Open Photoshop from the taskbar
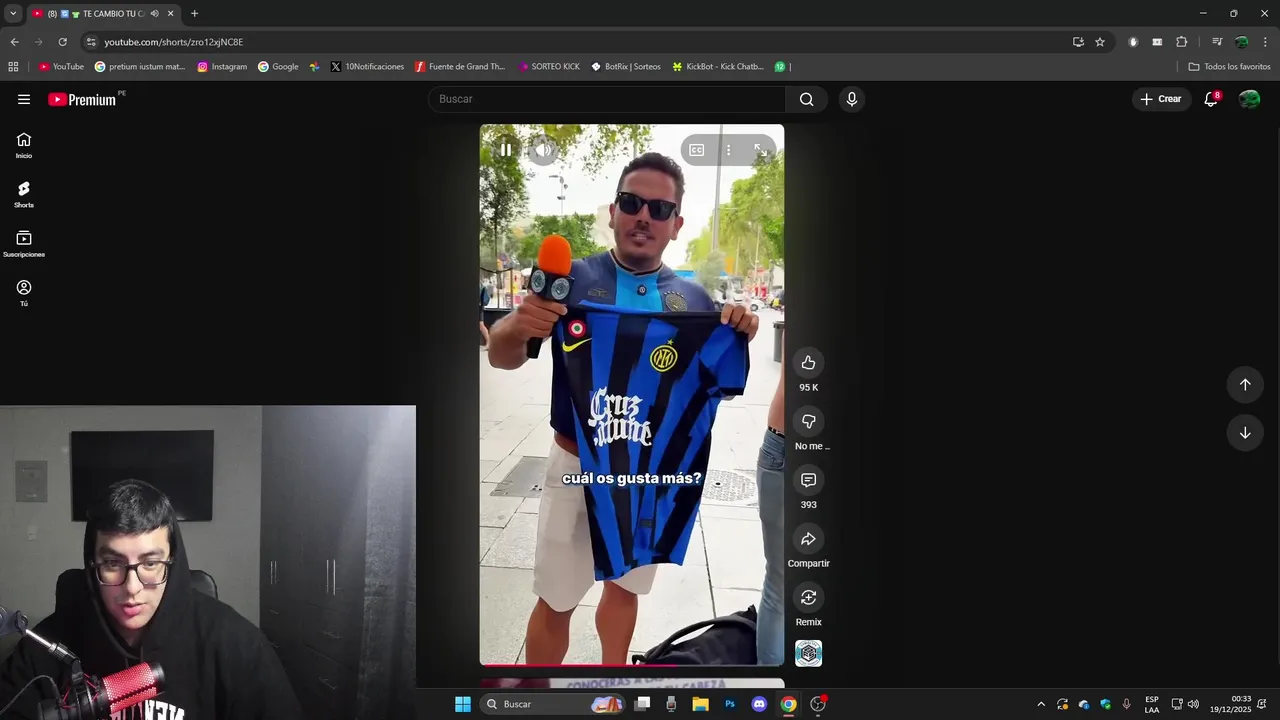This screenshot has width=1280, height=720. tap(730, 704)
